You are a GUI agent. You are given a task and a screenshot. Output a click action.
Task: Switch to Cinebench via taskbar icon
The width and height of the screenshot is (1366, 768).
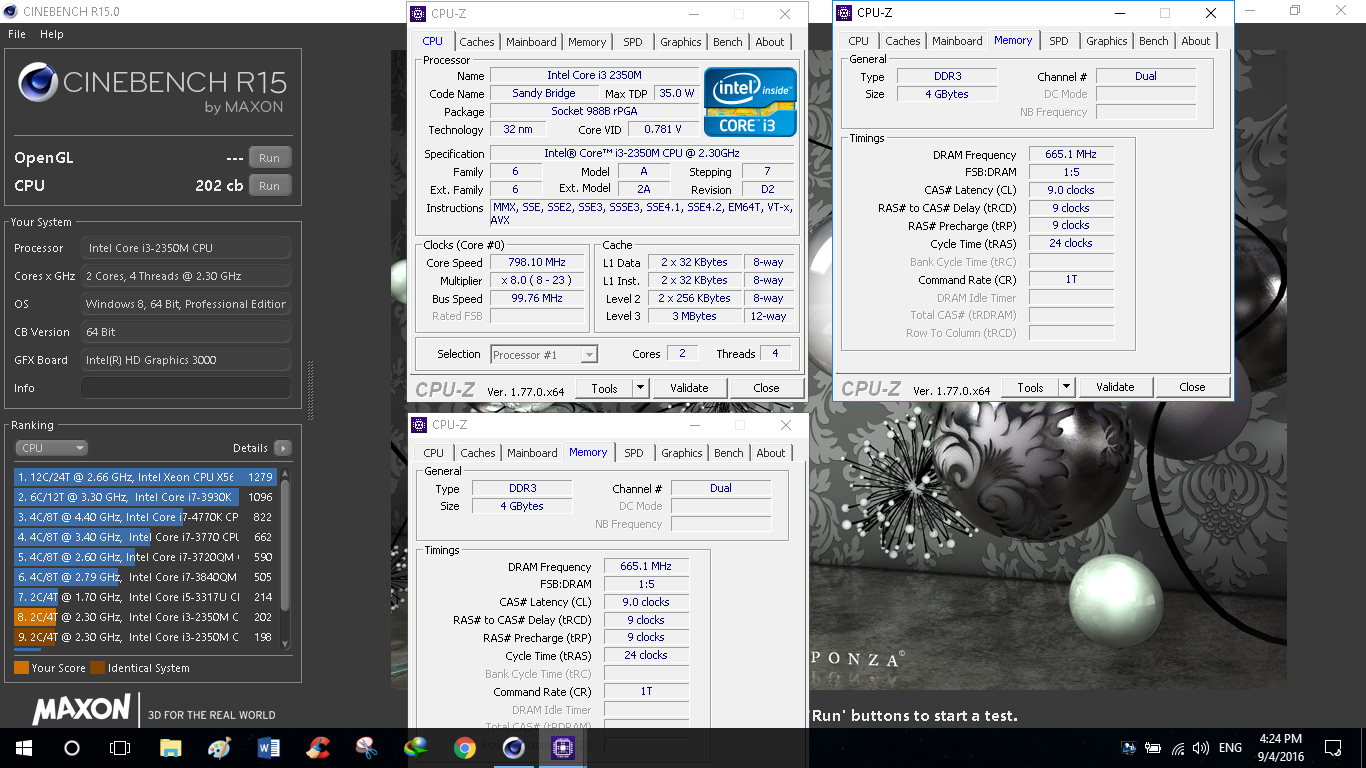pyautogui.click(x=514, y=748)
